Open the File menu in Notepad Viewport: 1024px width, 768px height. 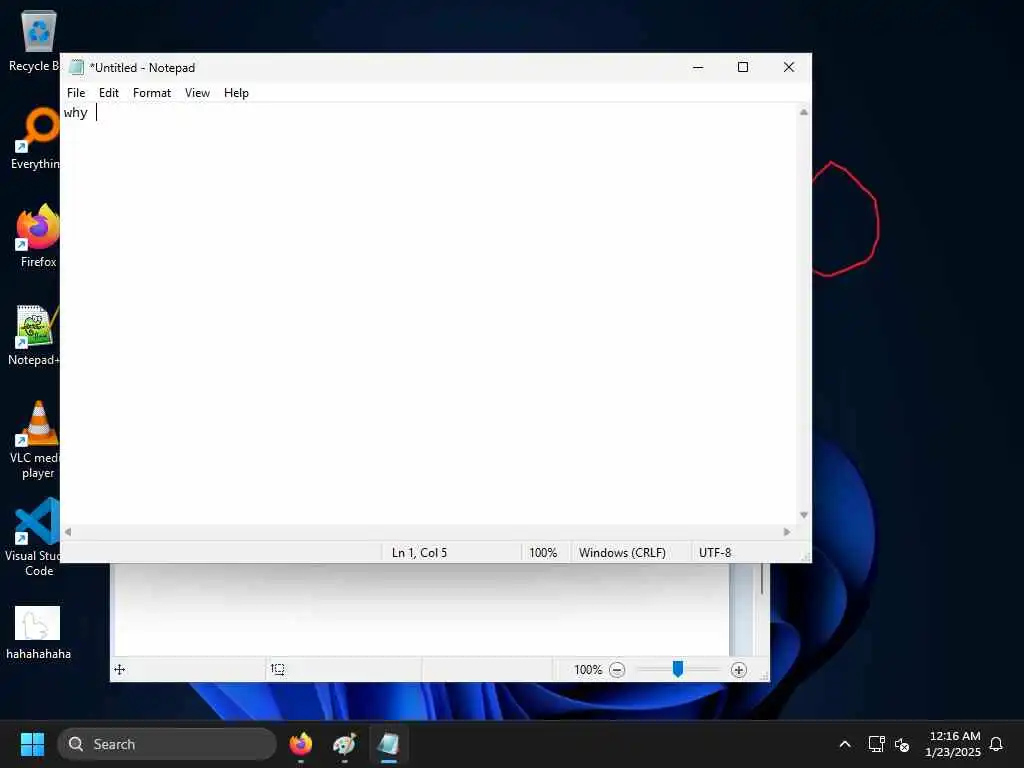tap(76, 93)
